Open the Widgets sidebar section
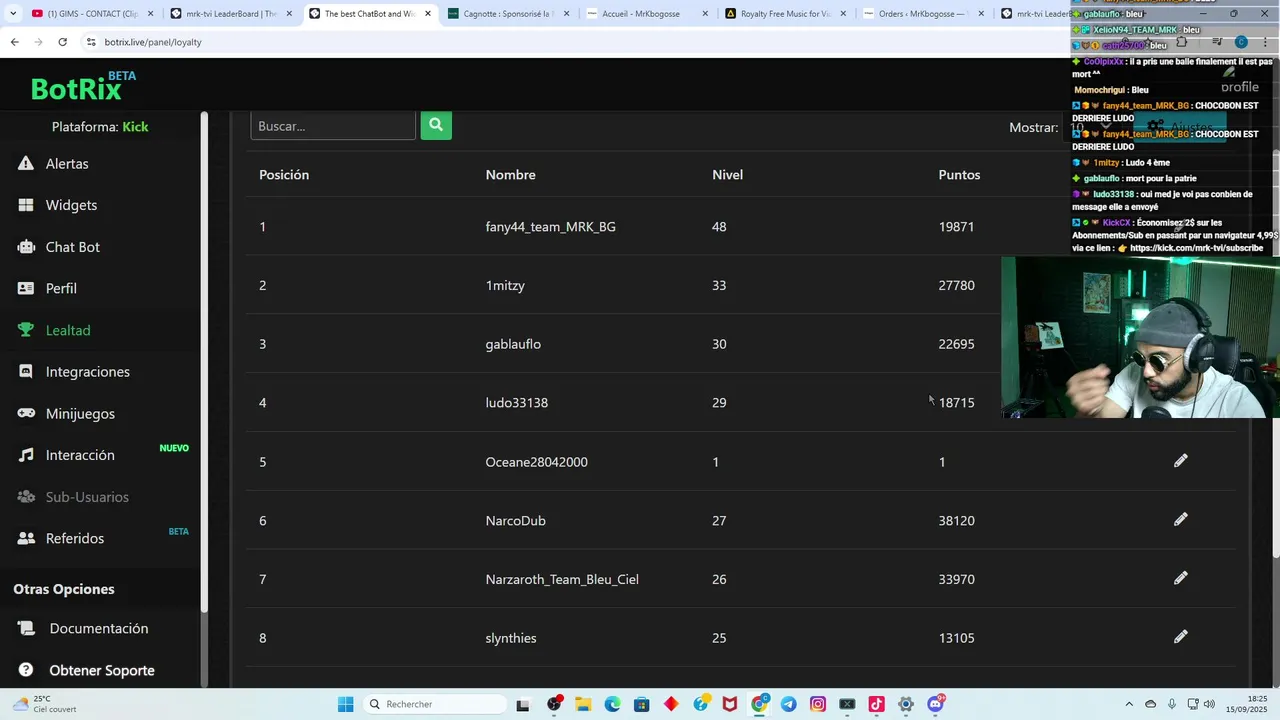Screen dimensions: 1280x720 pyautogui.click(x=71, y=205)
